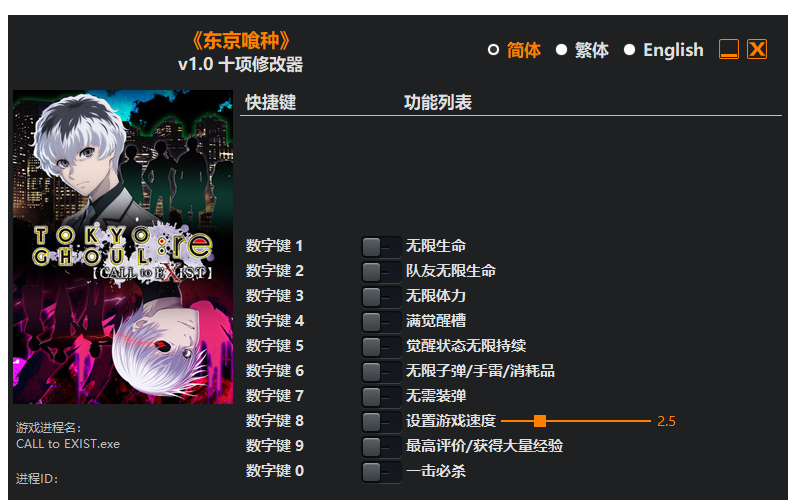Image resolution: width=798 pixels, height=500 pixels.
Task: Close the trainer with the orange X
Action: [x=757, y=49]
